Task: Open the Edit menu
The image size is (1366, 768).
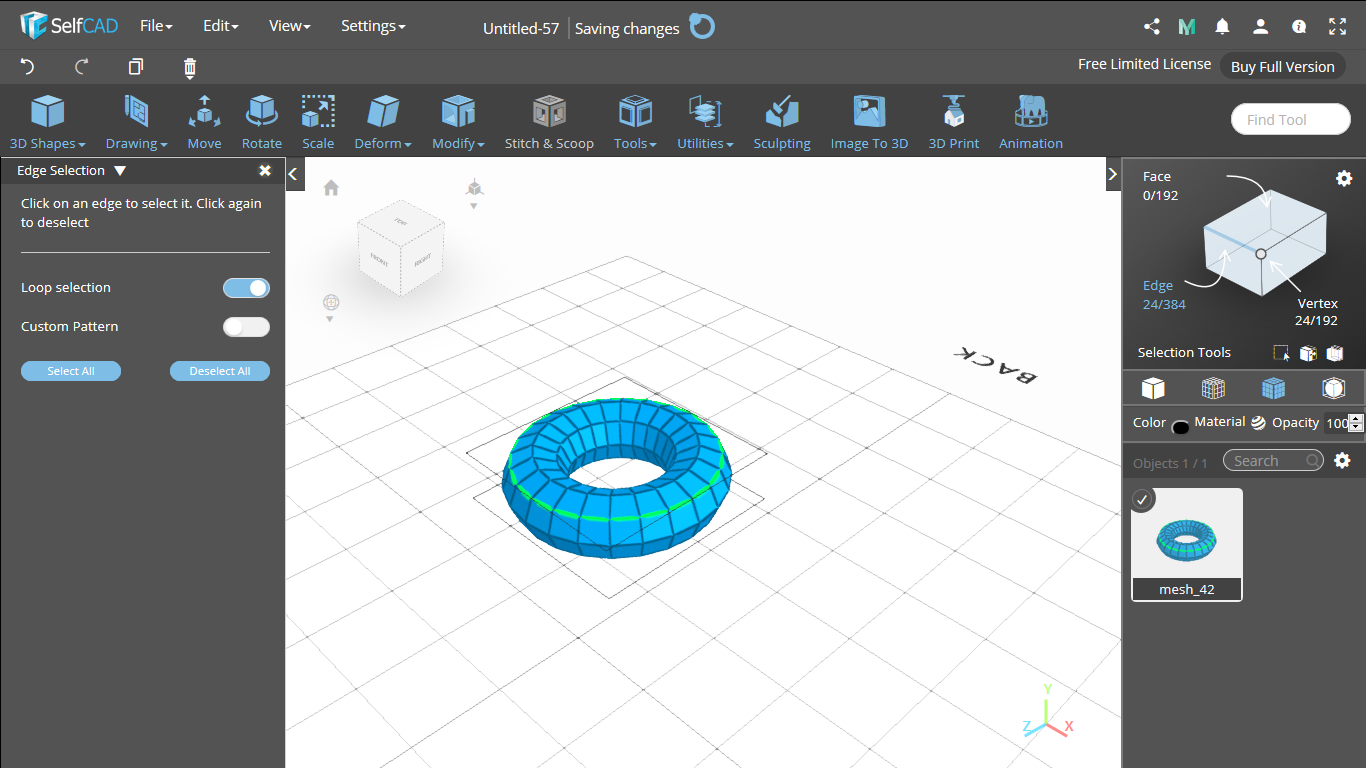Action: [220, 26]
